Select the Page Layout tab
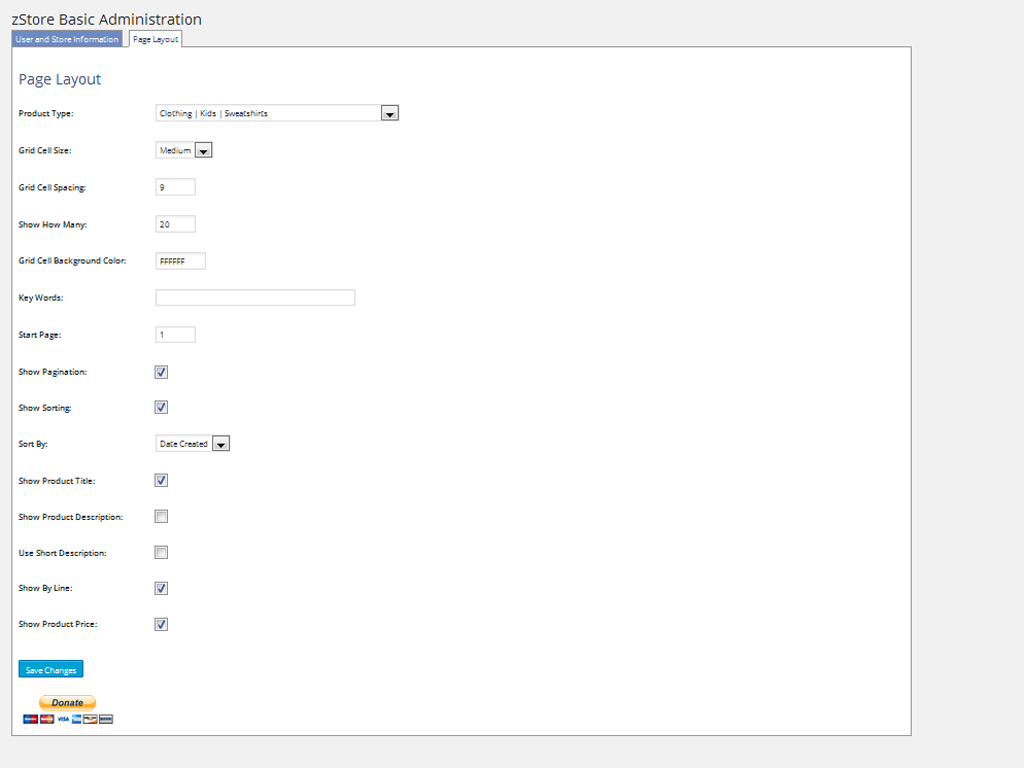This screenshot has width=1024, height=768. coord(155,39)
